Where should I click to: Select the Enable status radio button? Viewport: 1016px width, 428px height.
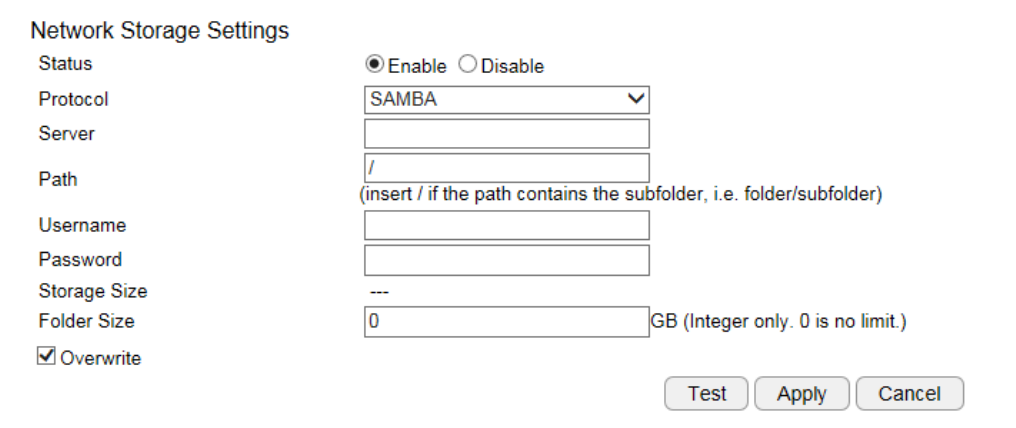click(375, 65)
